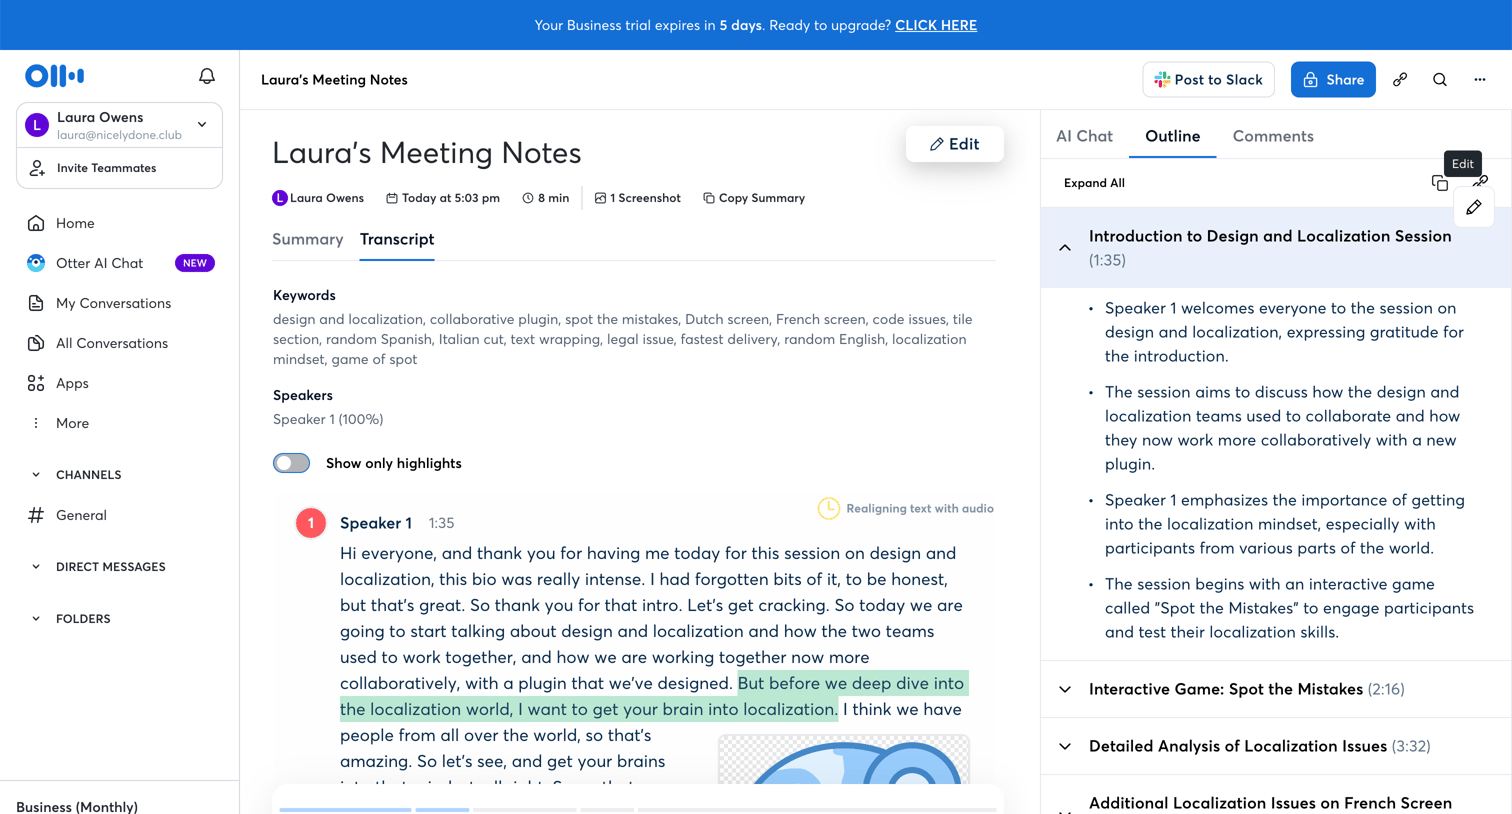1512x814 pixels.
Task: Click the Additional Localization Issues on French Screen heading
Action: (x=1270, y=803)
